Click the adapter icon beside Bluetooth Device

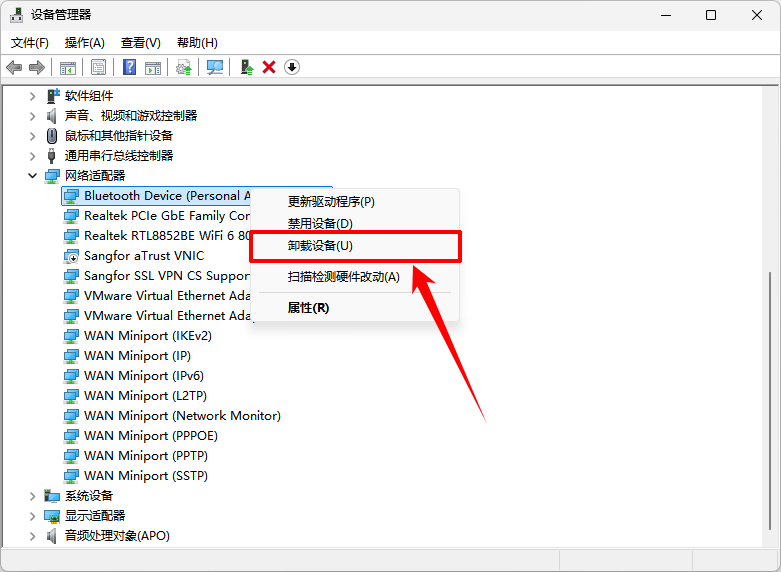tap(71, 196)
